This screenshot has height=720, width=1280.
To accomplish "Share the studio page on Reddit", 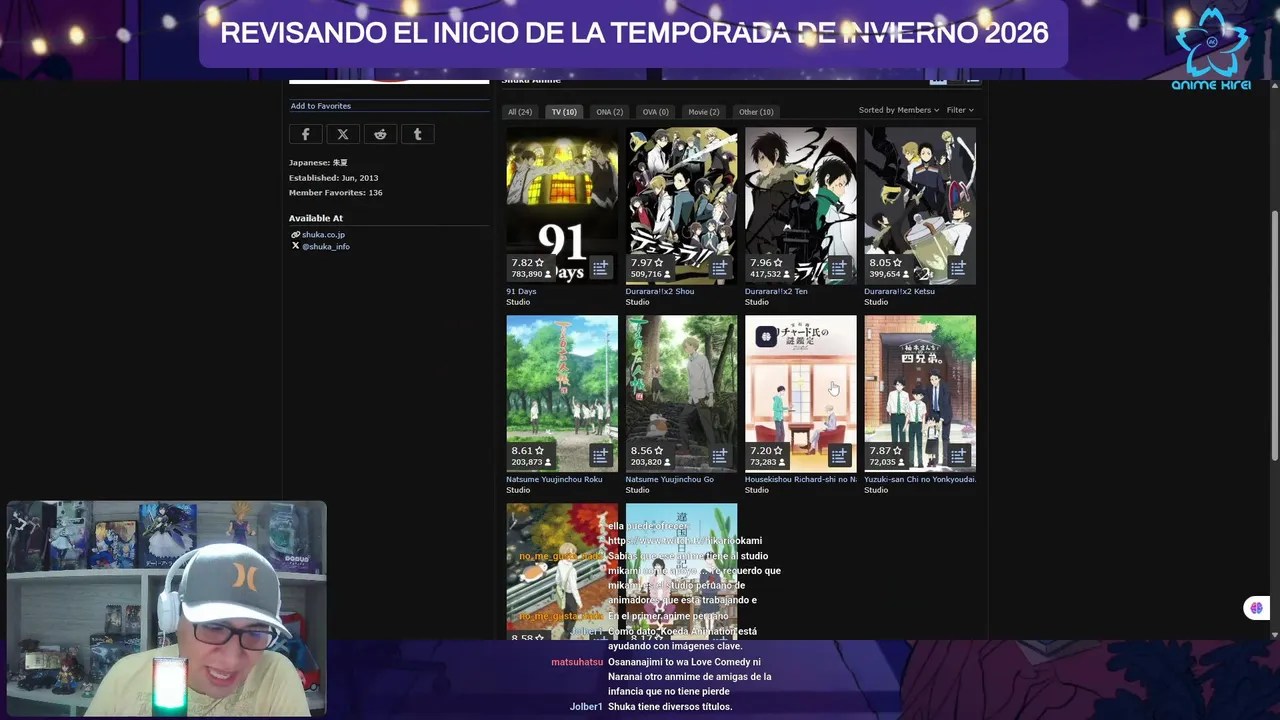I will pos(380,134).
